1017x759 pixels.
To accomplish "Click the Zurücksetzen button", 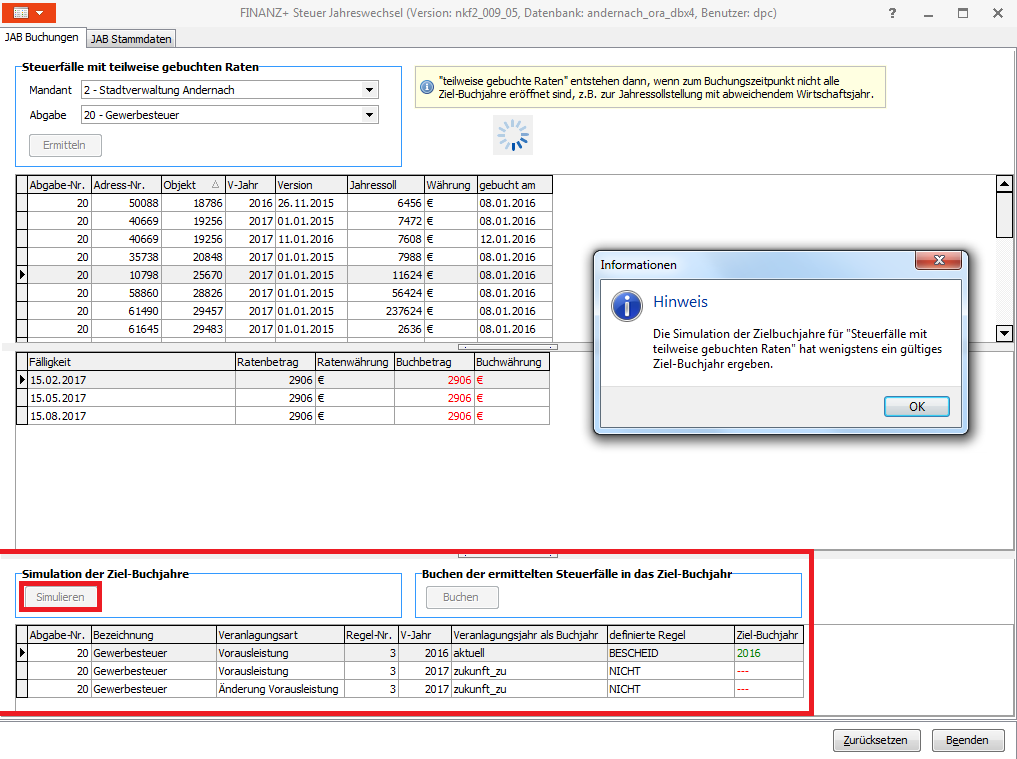I will click(876, 740).
